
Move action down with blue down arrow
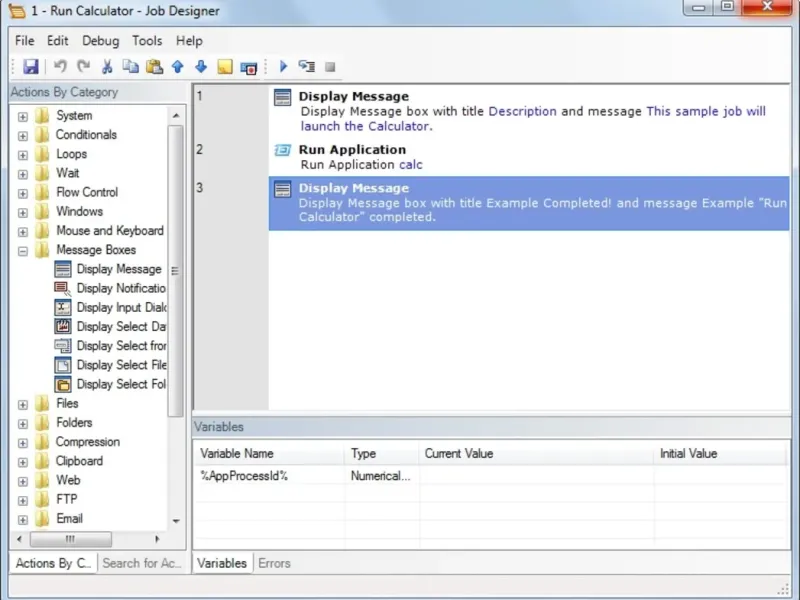coord(201,67)
